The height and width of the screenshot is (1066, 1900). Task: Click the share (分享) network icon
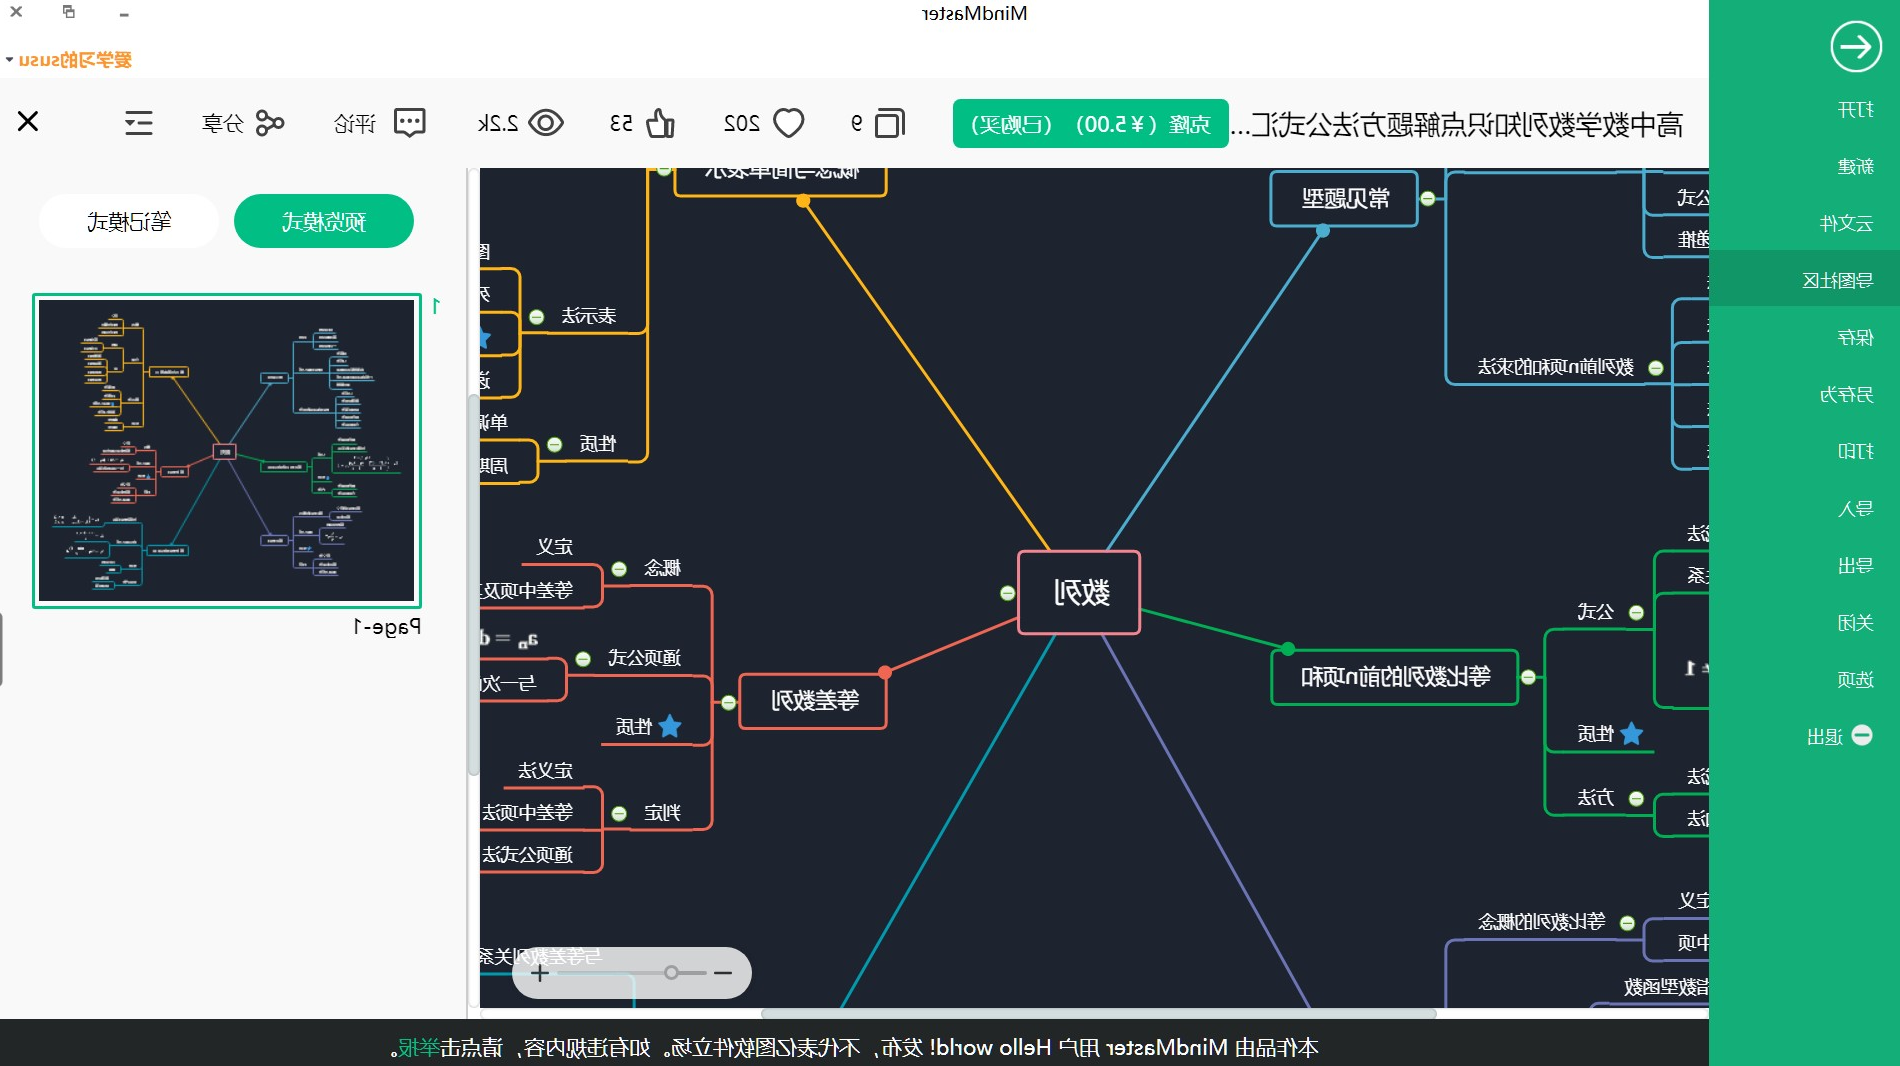(270, 123)
